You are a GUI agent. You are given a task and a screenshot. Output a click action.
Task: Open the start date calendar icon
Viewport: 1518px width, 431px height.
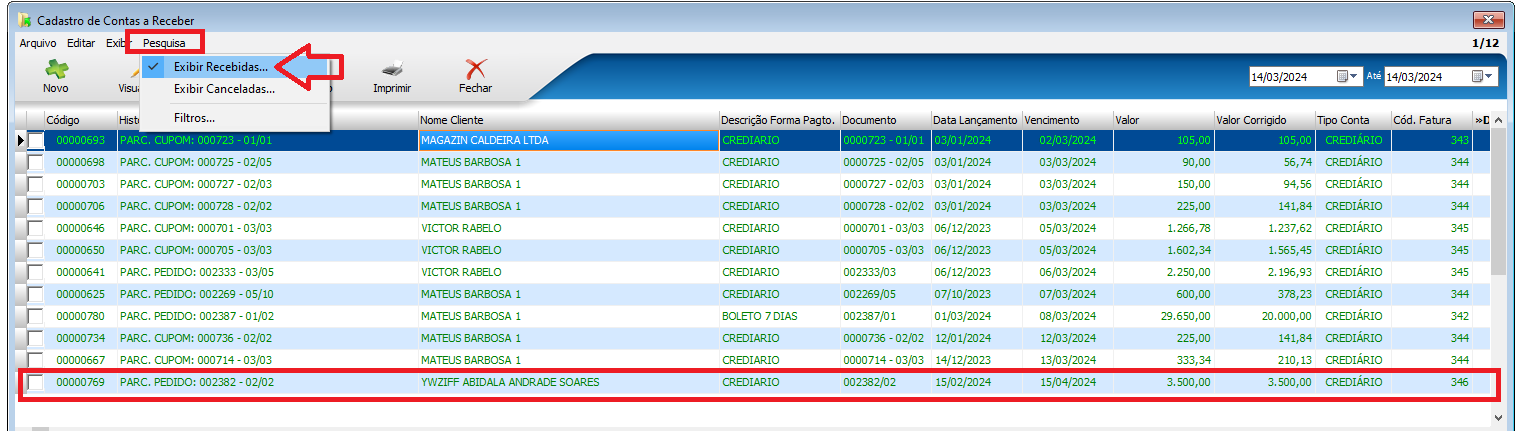tap(1343, 76)
